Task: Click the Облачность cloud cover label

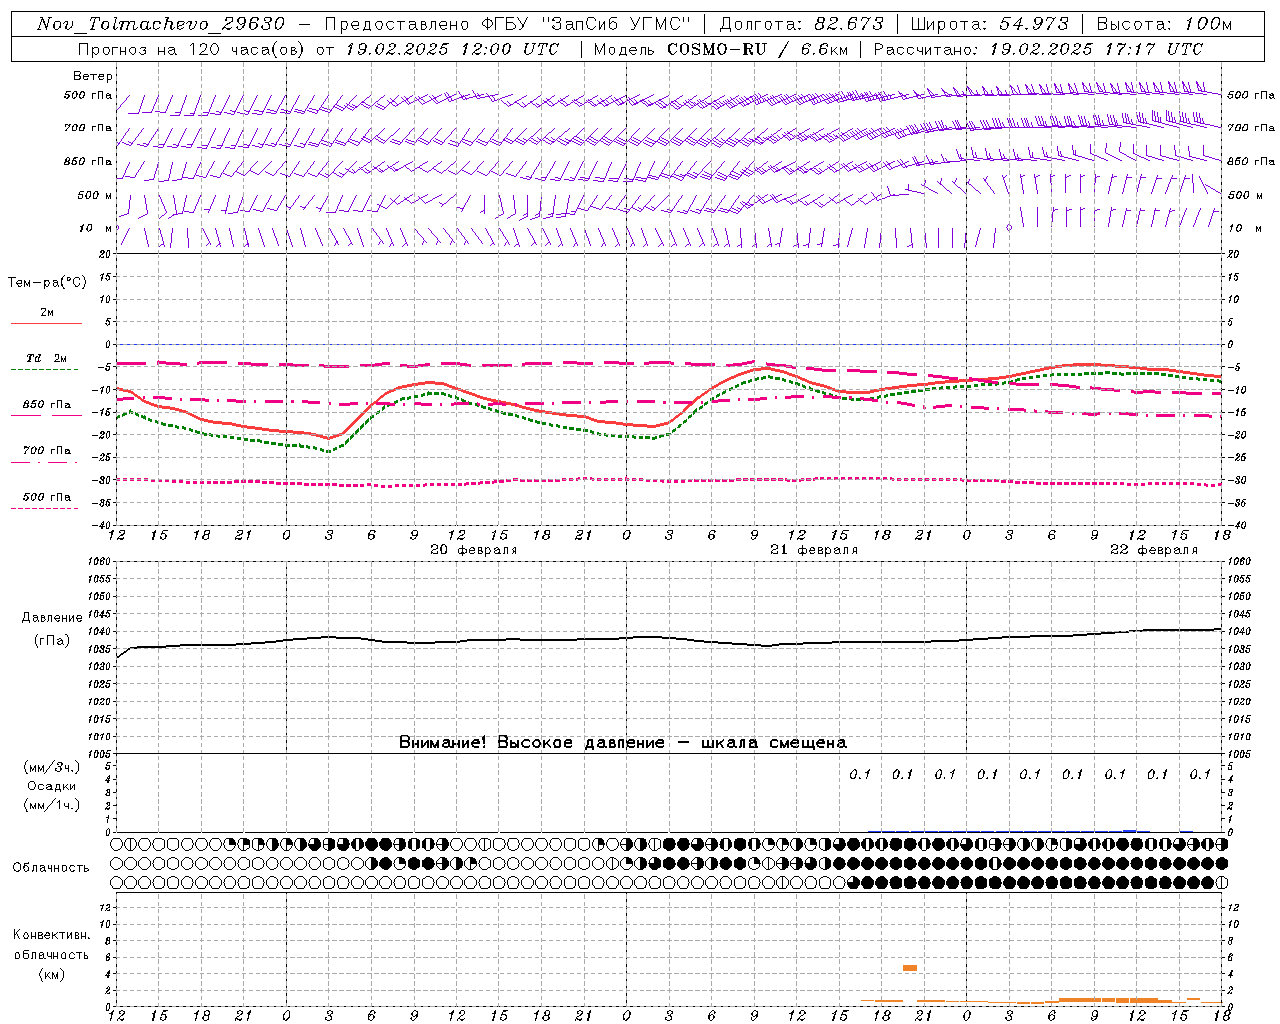Action: (51, 867)
